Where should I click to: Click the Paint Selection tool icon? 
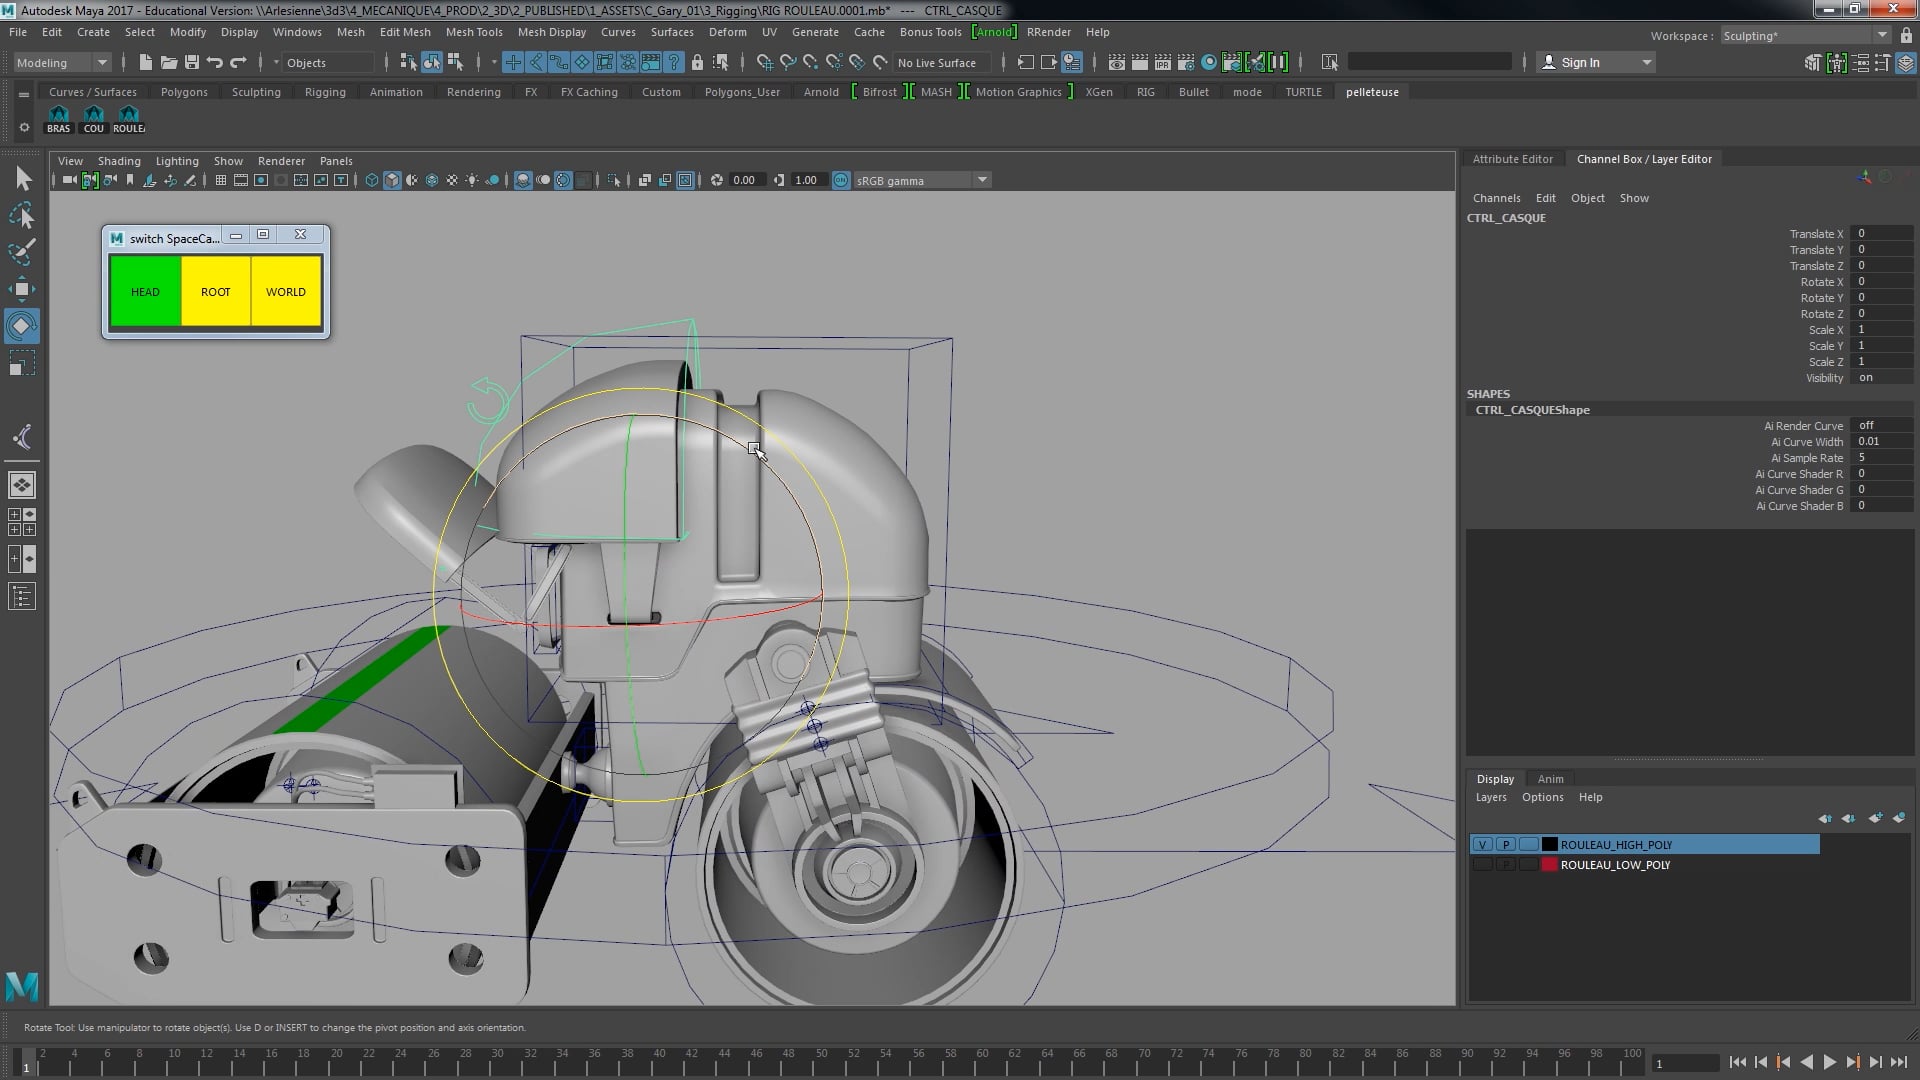(22, 251)
